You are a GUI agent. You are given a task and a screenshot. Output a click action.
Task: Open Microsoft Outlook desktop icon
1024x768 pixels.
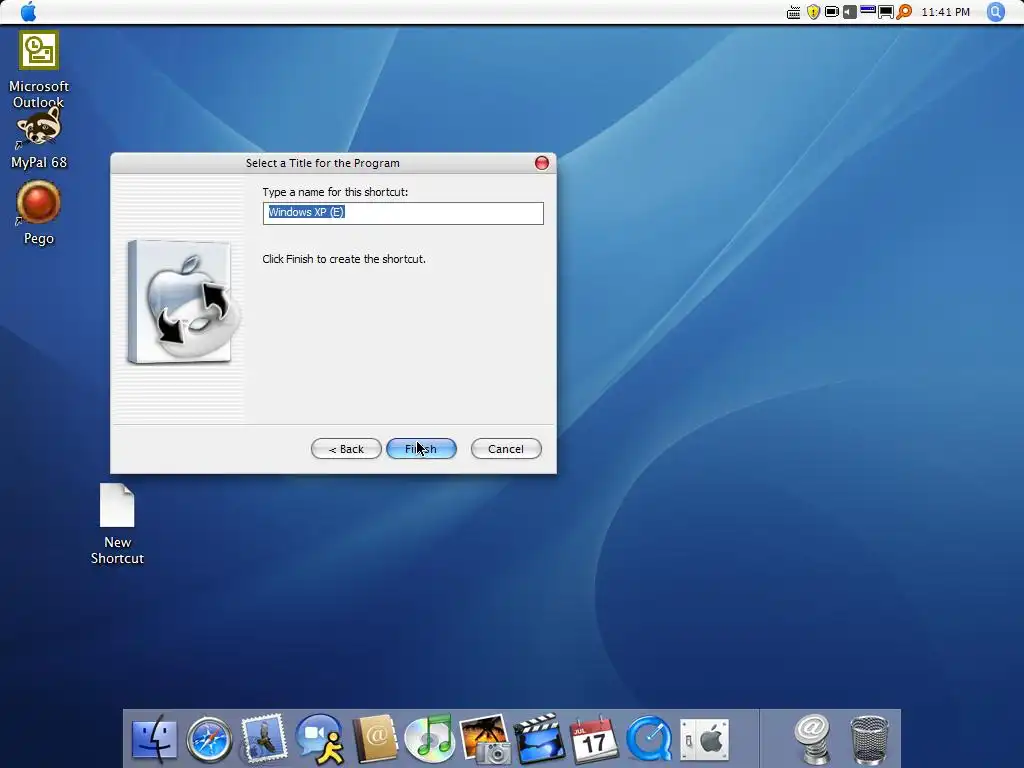39,50
